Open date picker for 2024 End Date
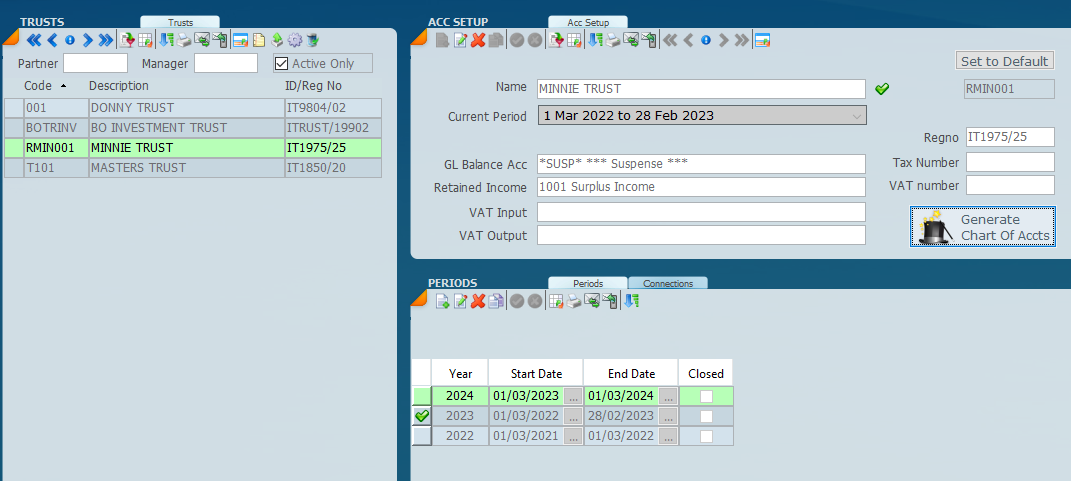This screenshot has width=1071, height=481. pyautogui.click(x=668, y=396)
